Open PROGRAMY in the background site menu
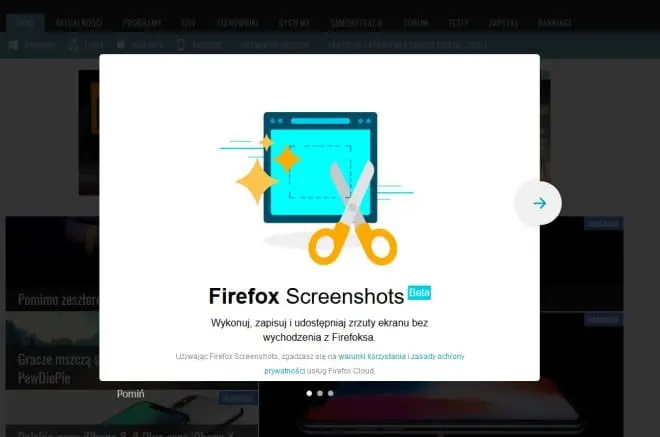Image resolution: width=660 pixels, height=437 pixels. [x=142, y=23]
